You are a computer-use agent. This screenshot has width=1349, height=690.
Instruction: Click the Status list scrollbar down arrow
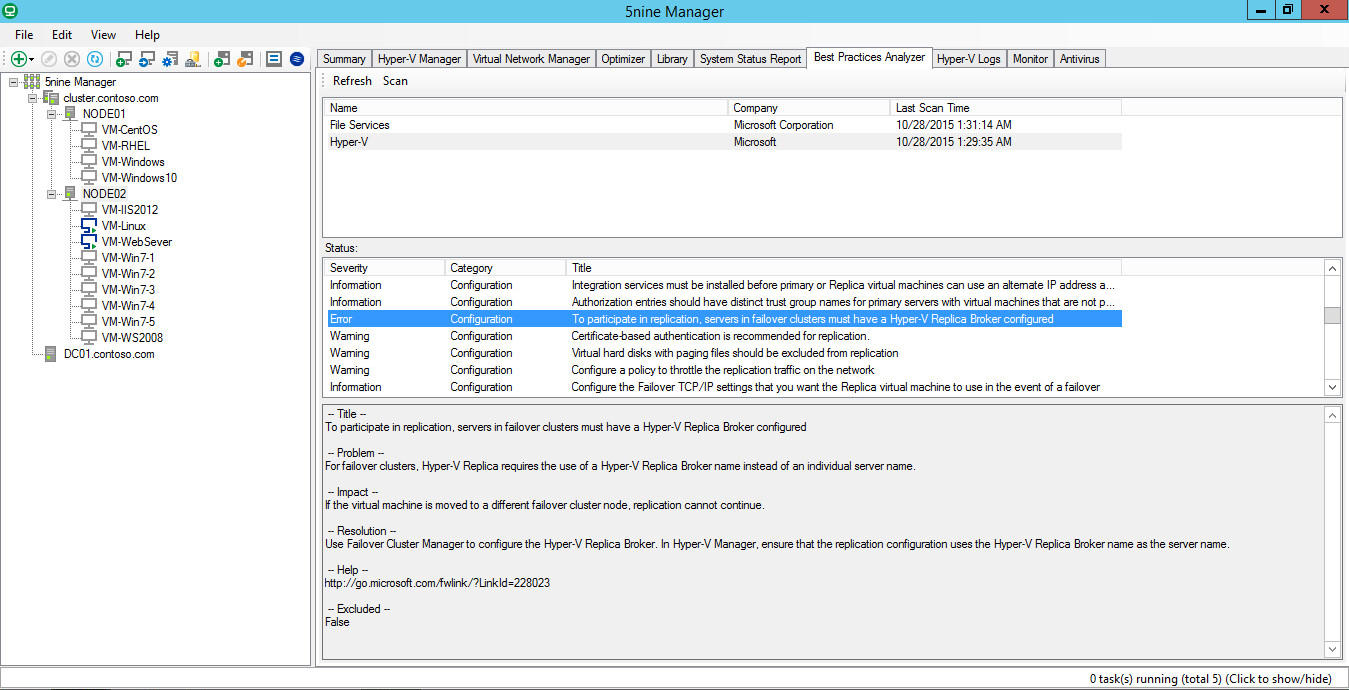(x=1332, y=387)
